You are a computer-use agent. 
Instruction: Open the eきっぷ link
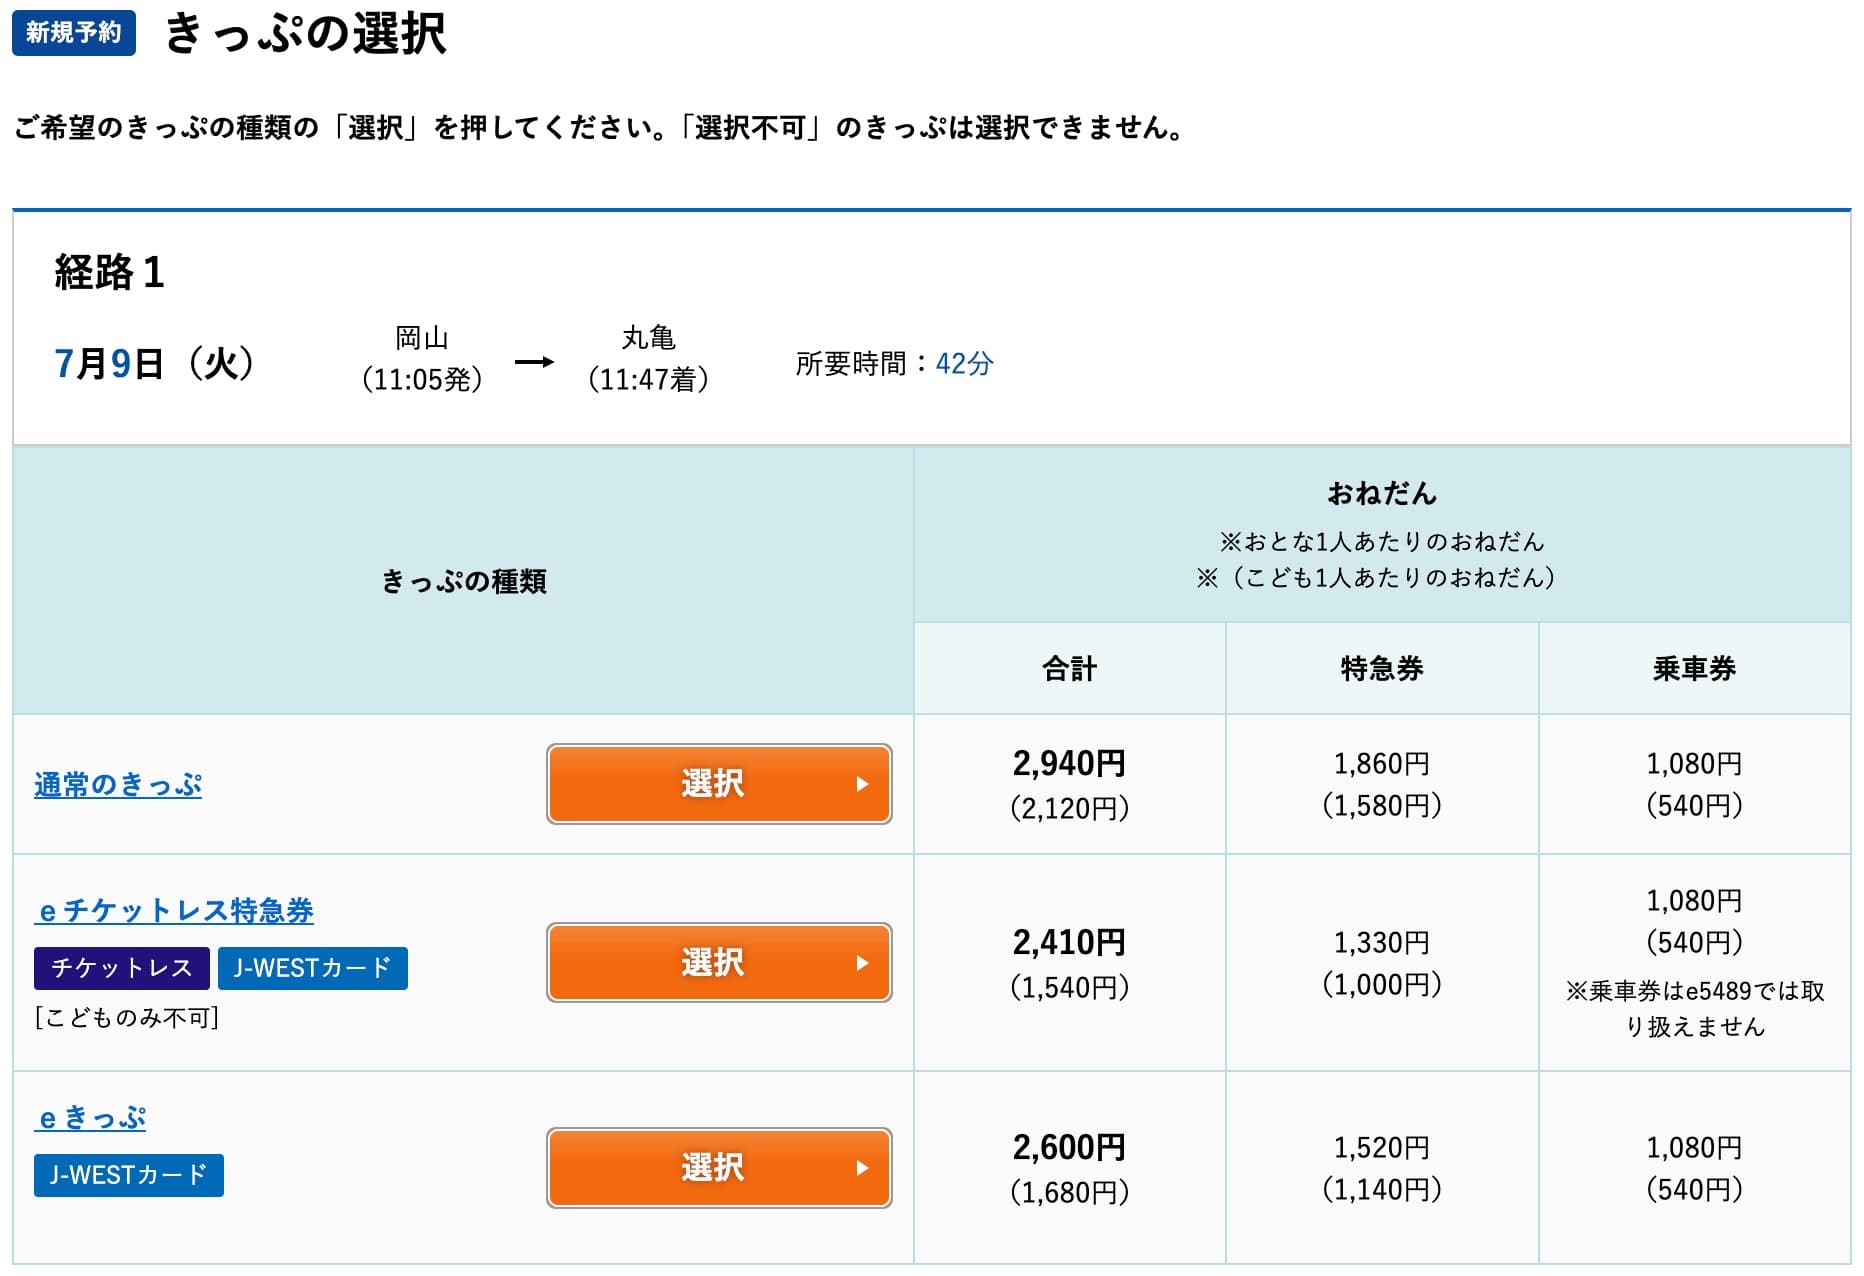tap(90, 1117)
